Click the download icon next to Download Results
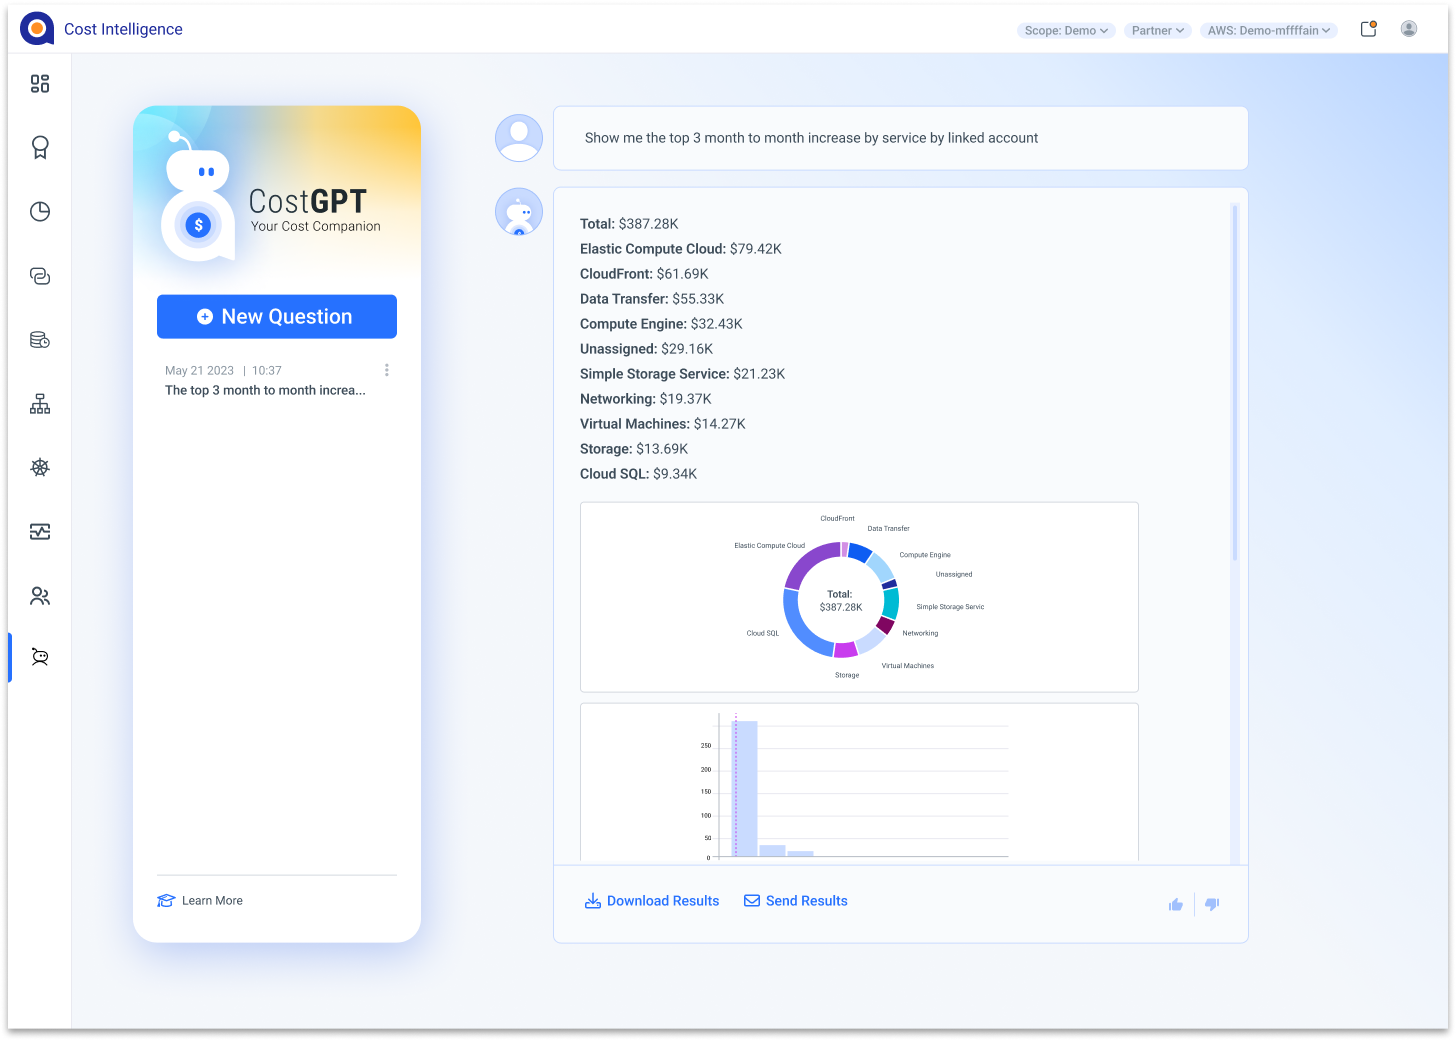This screenshot has height=1041, width=1456. click(x=593, y=901)
